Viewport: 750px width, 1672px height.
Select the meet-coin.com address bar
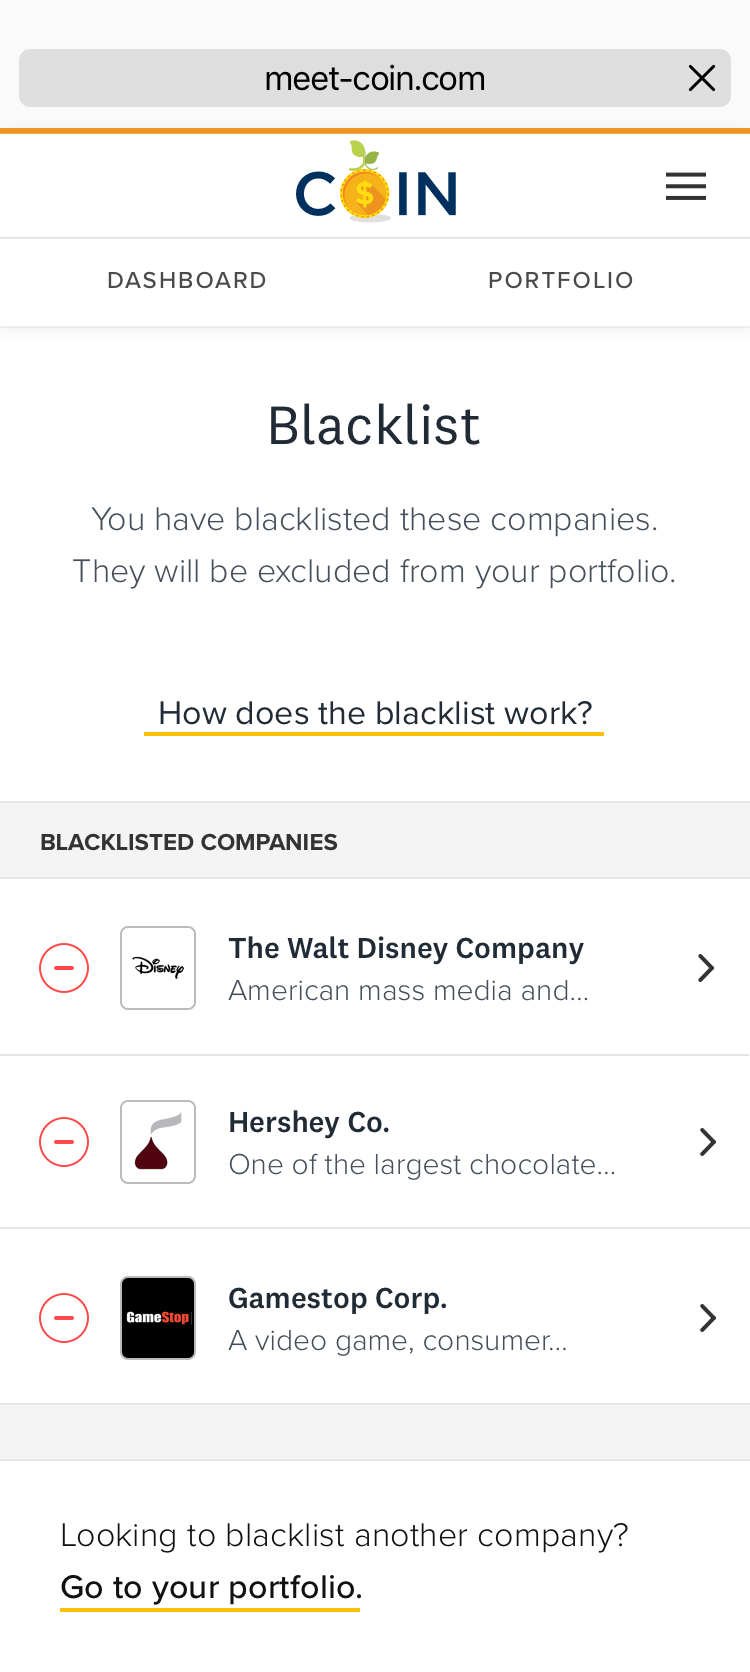click(375, 77)
